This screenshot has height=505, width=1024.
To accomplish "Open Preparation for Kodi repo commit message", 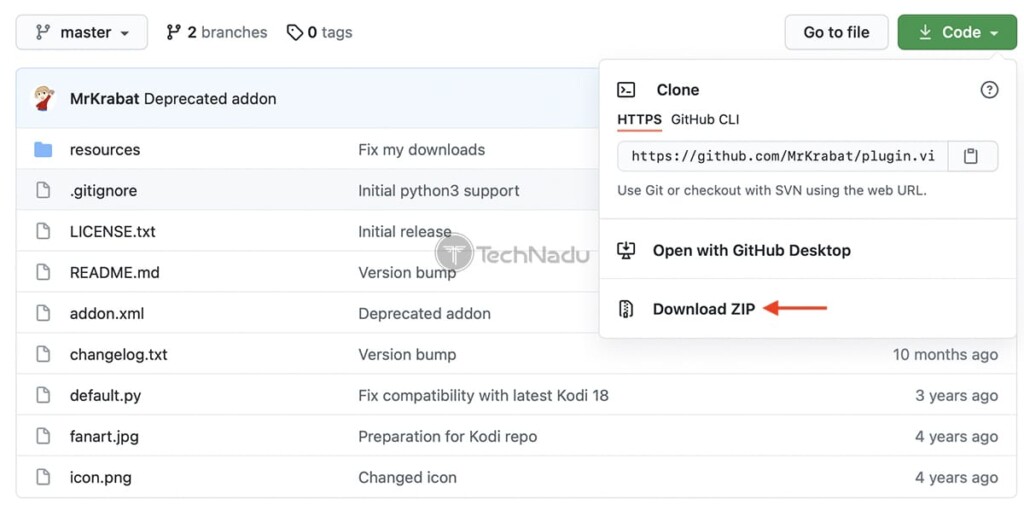I will (x=447, y=436).
